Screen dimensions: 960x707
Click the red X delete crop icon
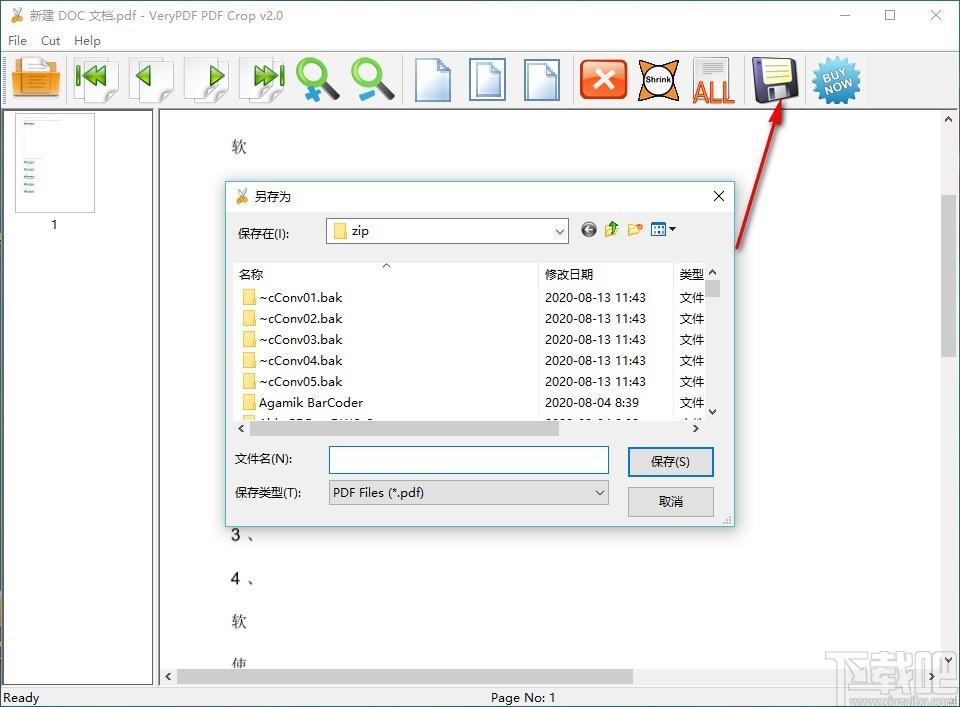pyautogui.click(x=604, y=79)
